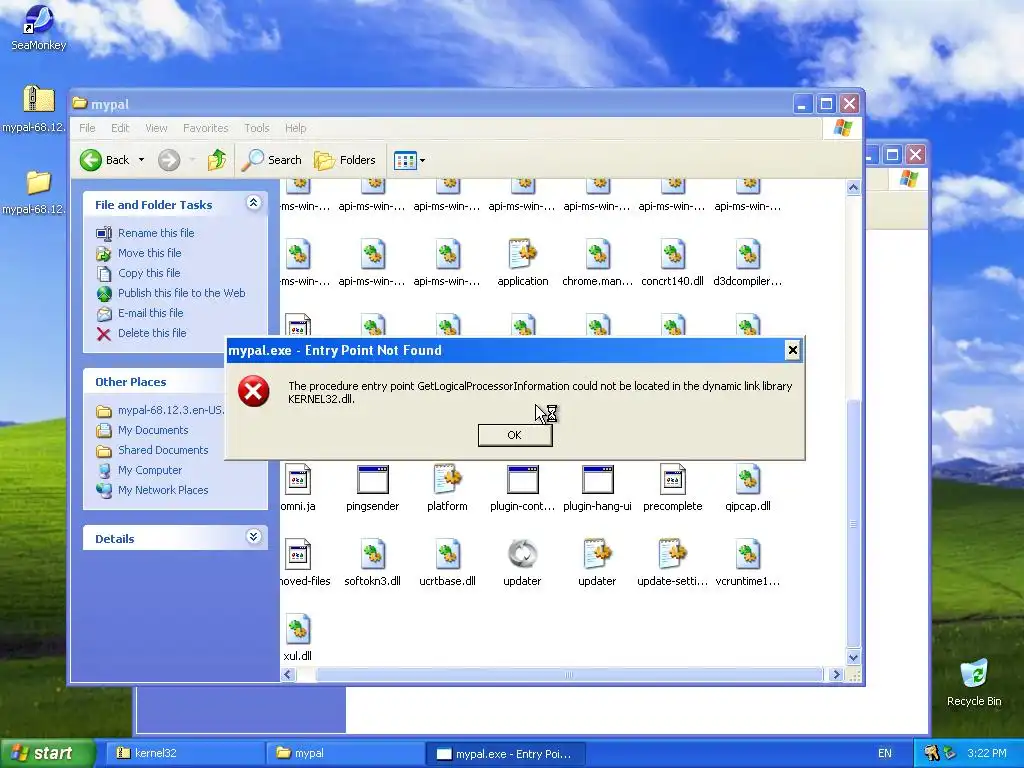Select the mypal.exe Entry Point taskbar button
The height and width of the screenshot is (768, 1024).
[505, 753]
